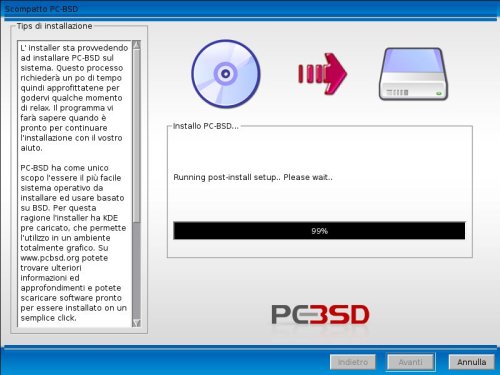Image resolution: width=500 pixels, height=375 pixels.
Task: Click the 'Scompatto PC-BSD' title bar
Action: pyautogui.click(x=250, y=9)
